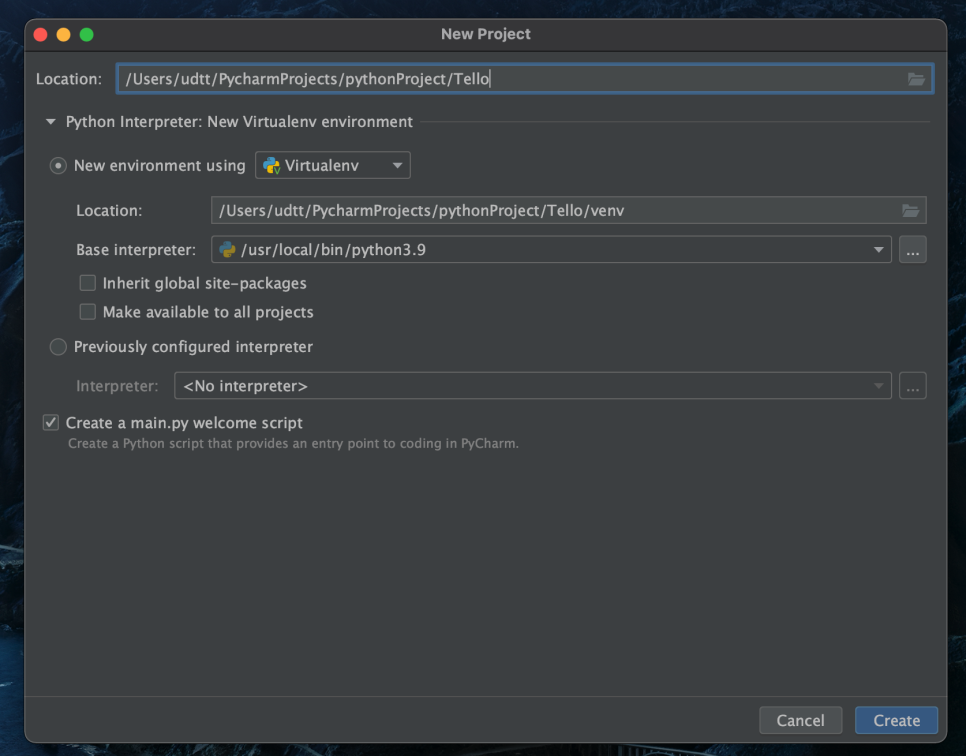Collapse the Python Interpreter section
The width and height of the screenshot is (966, 756).
(51, 122)
